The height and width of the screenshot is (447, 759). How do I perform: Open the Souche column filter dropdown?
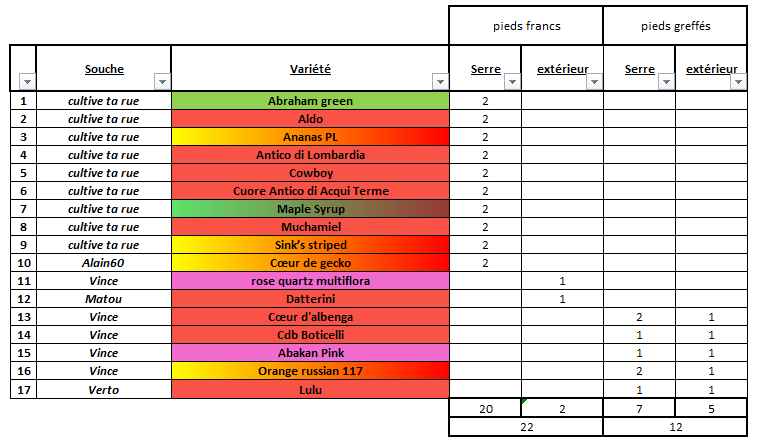coord(162,82)
